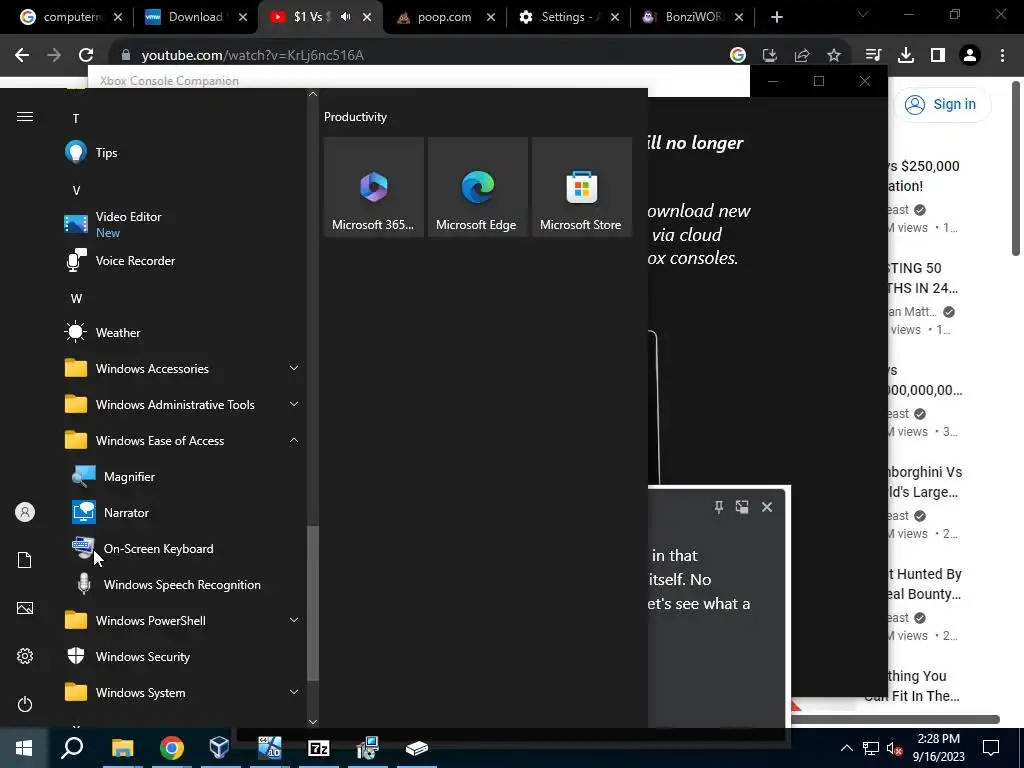Screen dimensions: 1024x768
Task: Click the muted volume tray icon
Action: point(894,748)
